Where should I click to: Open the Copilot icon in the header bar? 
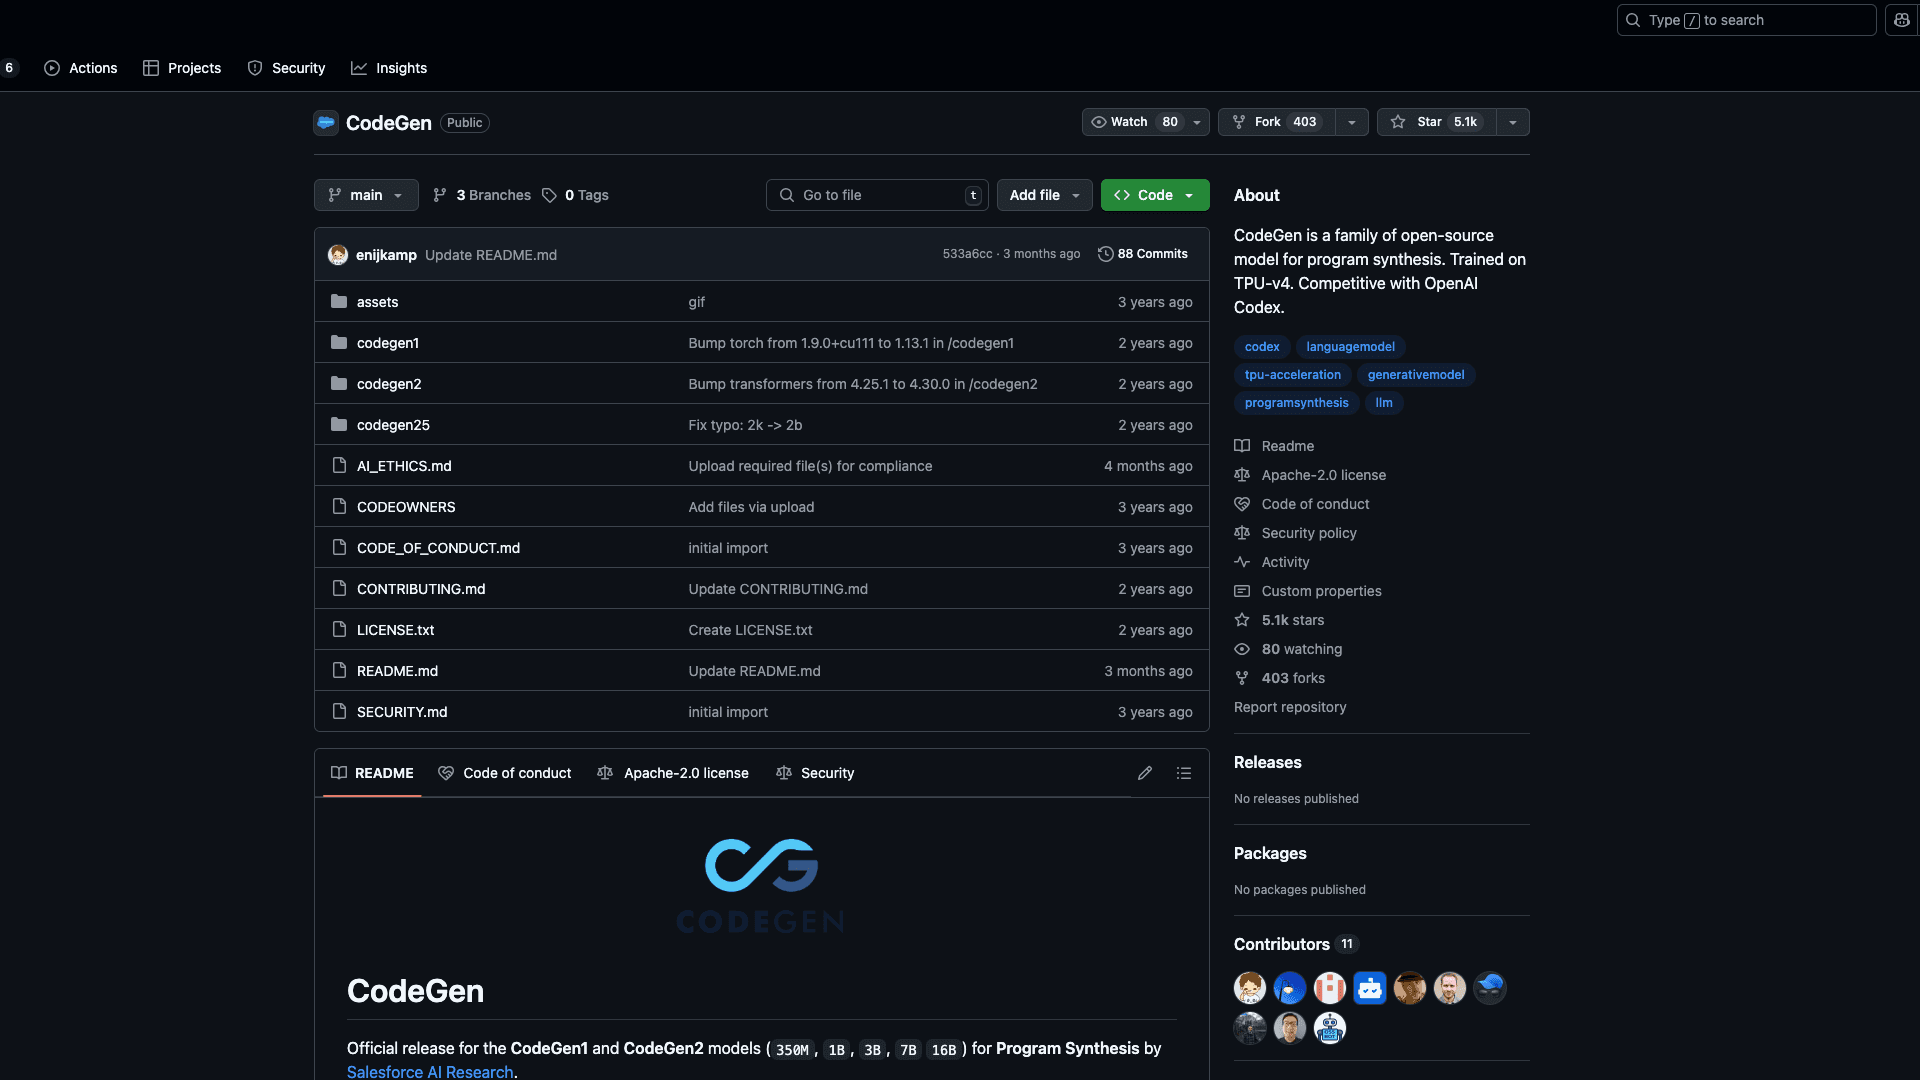pyautogui.click(x=1900, y=19)
